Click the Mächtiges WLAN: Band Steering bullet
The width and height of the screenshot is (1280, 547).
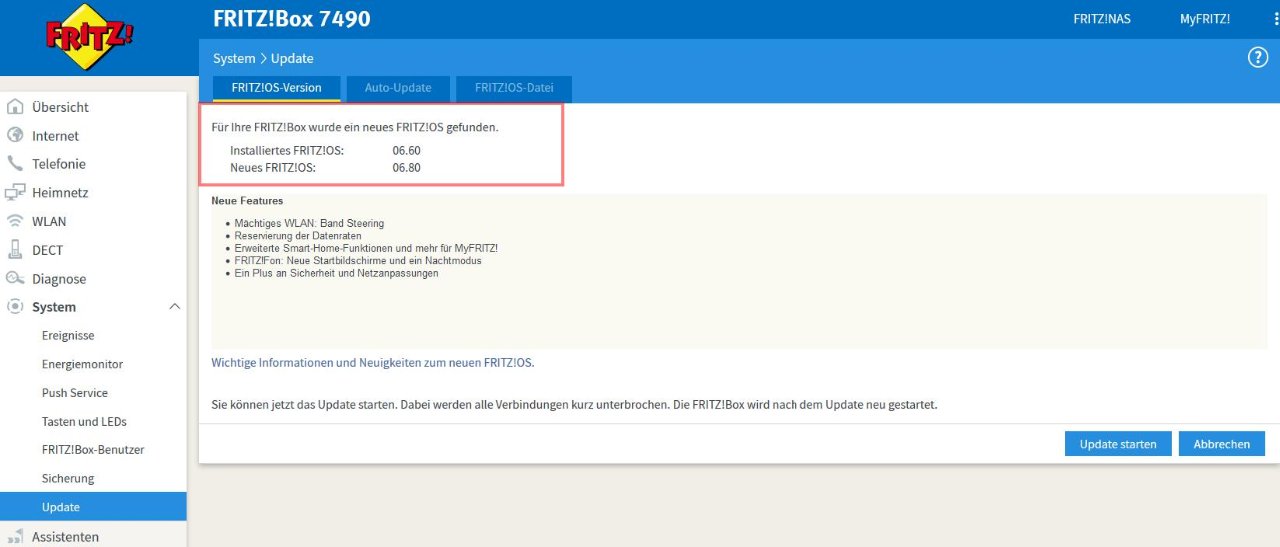(309, 223)
